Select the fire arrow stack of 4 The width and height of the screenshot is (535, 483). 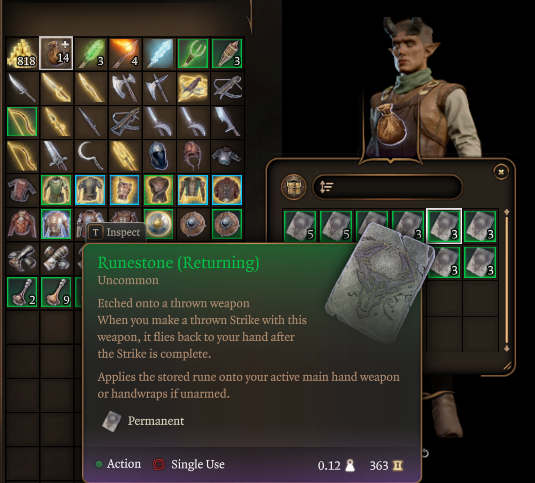125,54
